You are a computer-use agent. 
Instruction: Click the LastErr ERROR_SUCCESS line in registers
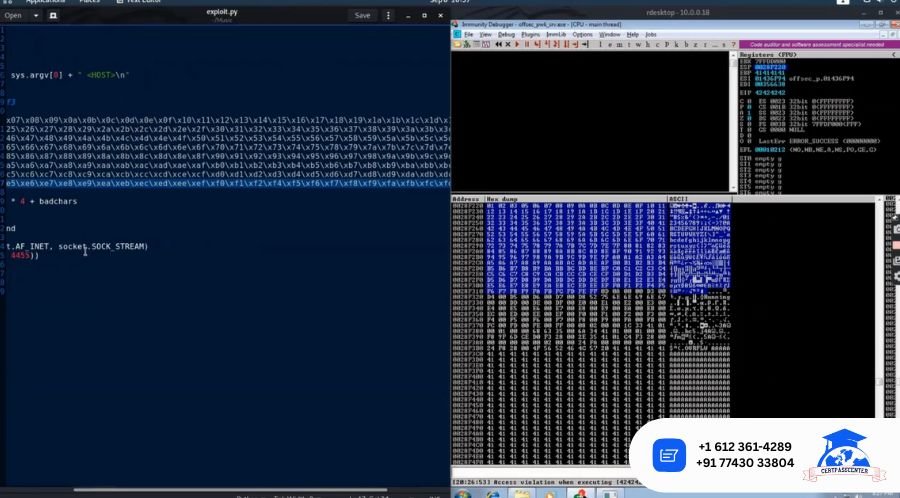tap(819, 141)
